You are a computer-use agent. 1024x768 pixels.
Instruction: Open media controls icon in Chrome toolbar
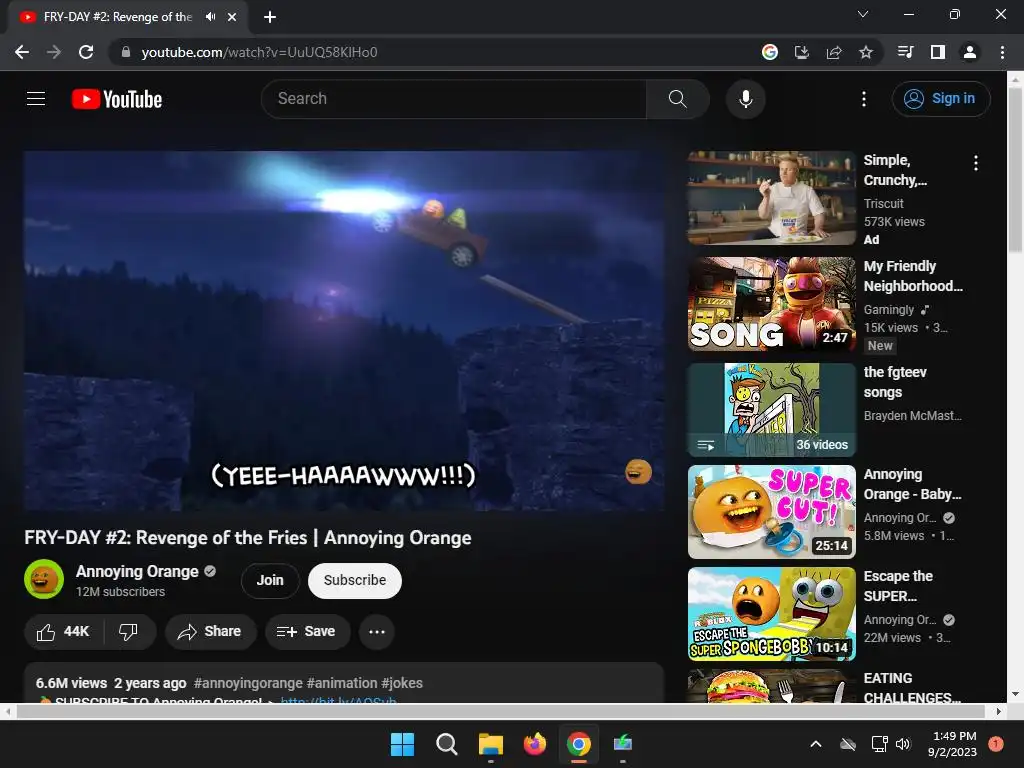coord(905,52)
